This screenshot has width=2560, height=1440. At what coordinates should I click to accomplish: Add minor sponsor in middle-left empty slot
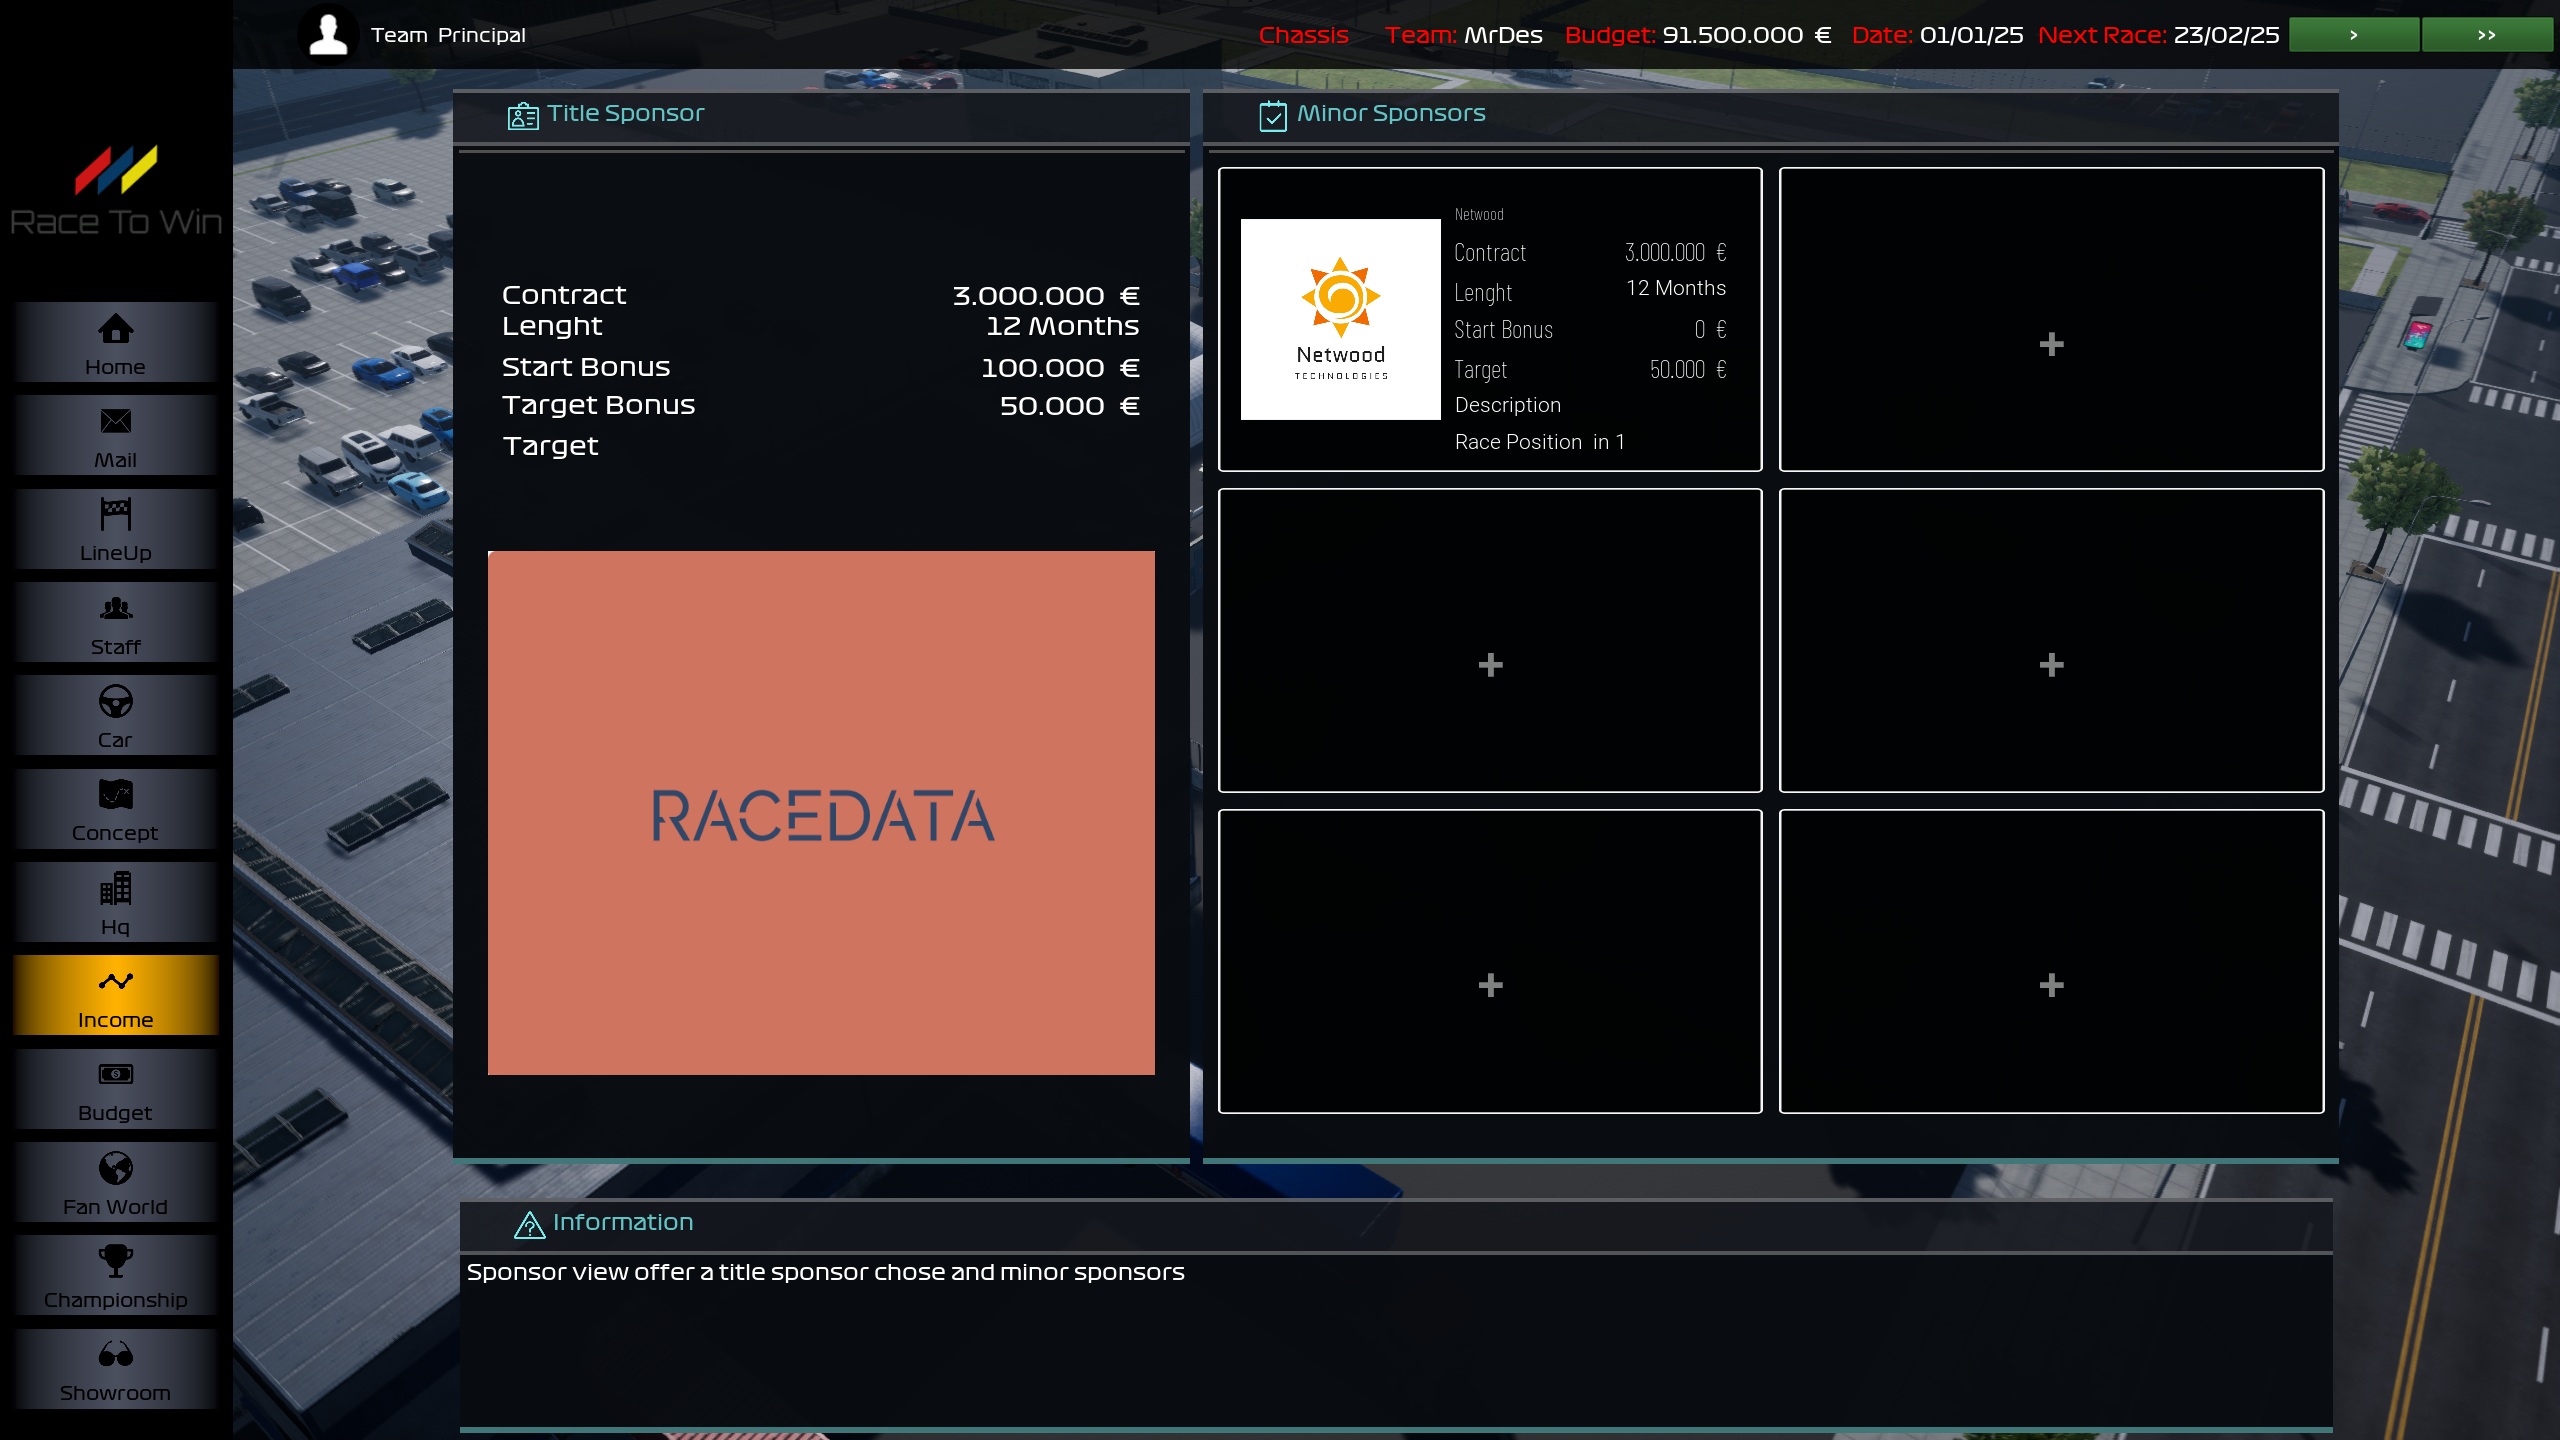(x=1490, y=665)
